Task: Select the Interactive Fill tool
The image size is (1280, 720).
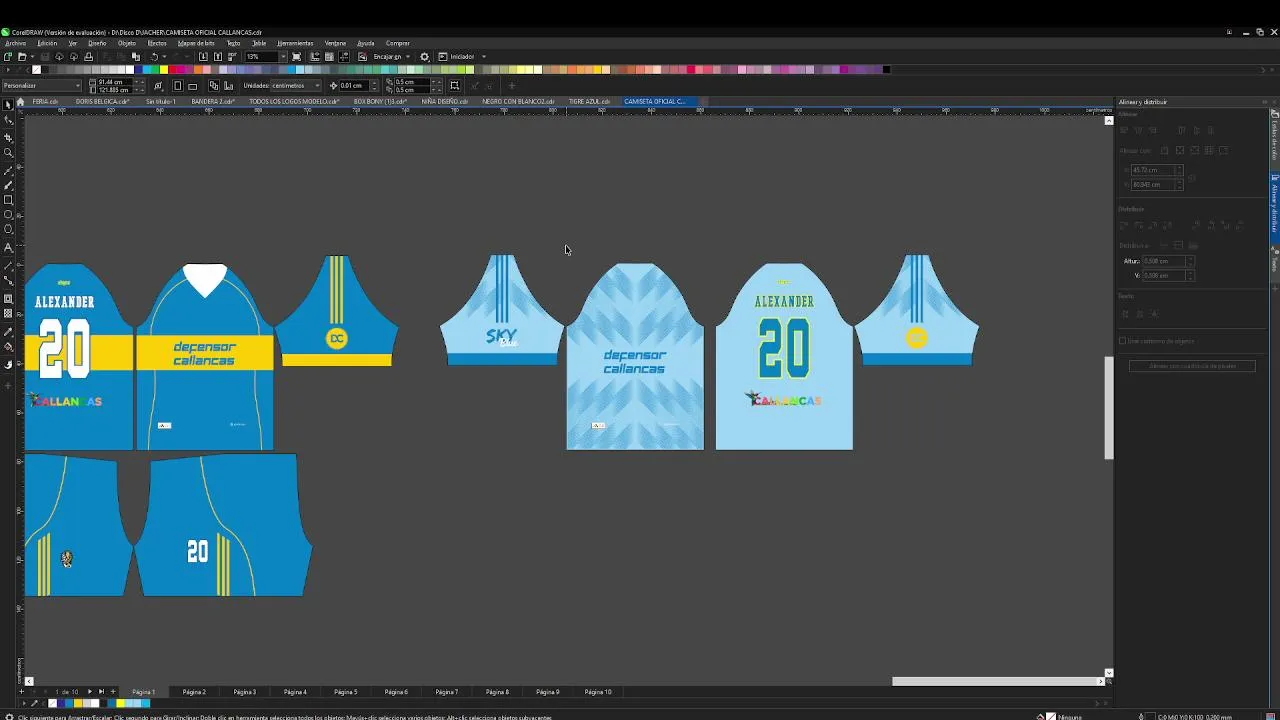Action: click(9, 347)
